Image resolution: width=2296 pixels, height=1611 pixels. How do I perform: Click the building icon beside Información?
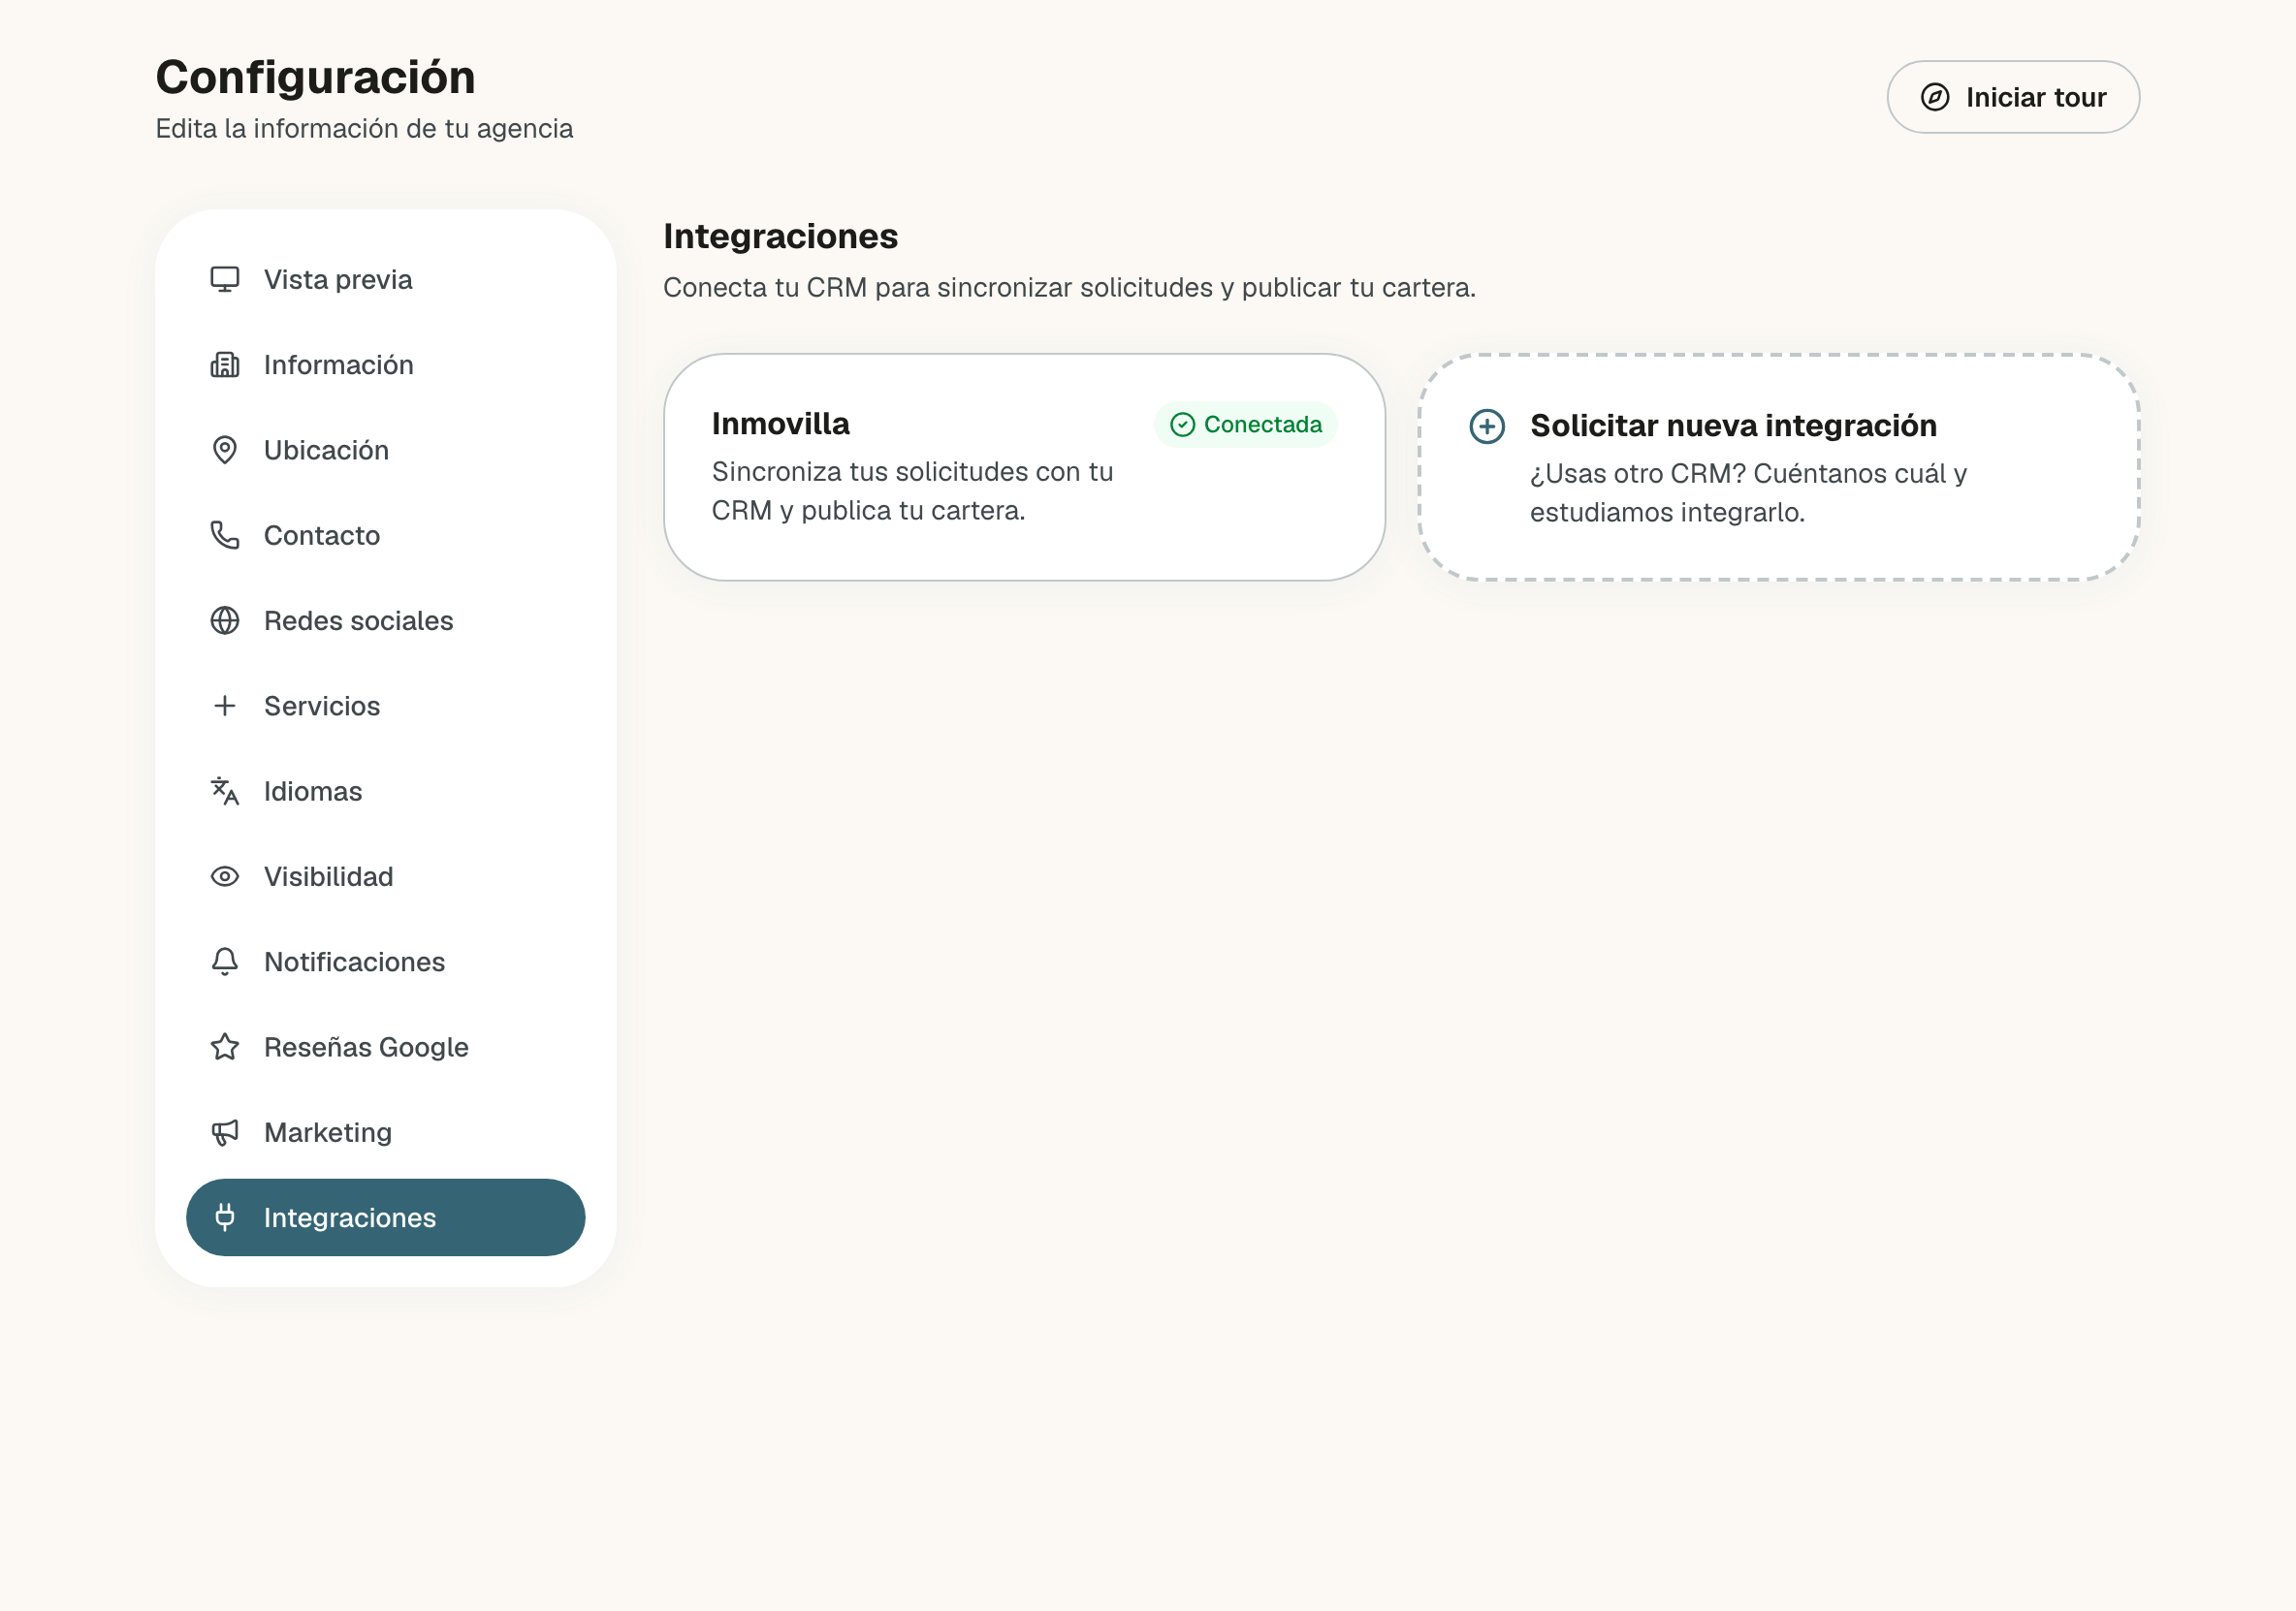[x=225, y=364]
